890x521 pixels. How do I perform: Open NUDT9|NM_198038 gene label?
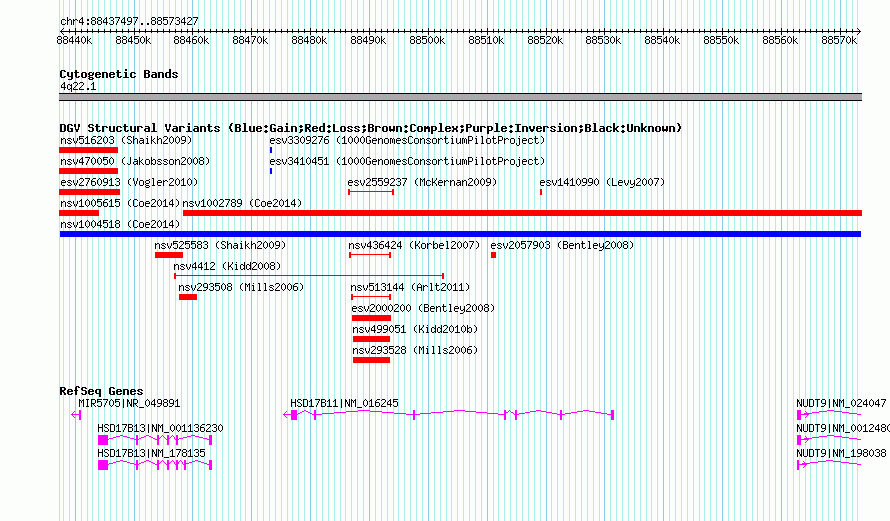click(x=841, y=453)
